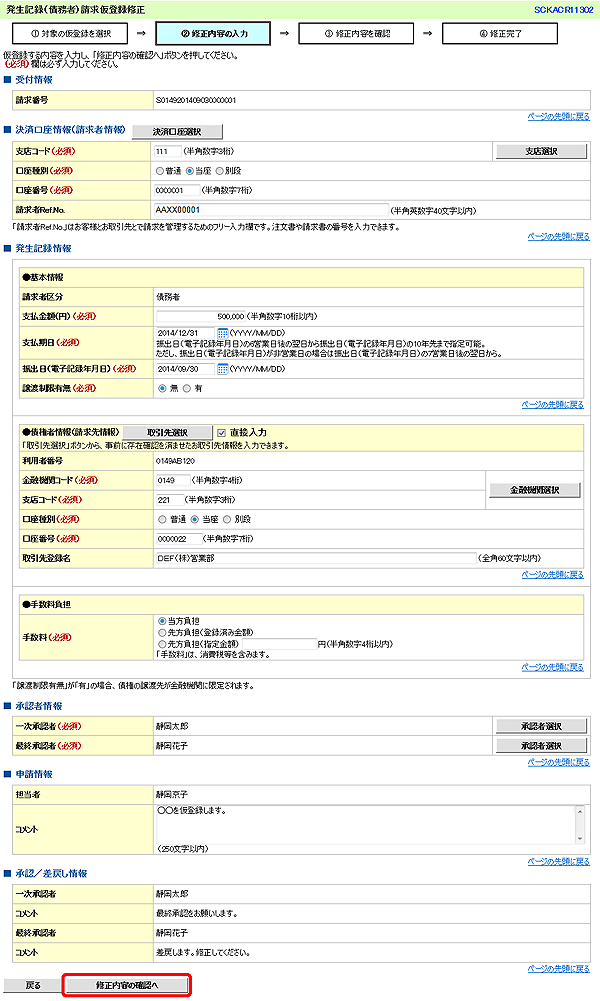
Task: Select 当座 in 決済口座 口座種別
Action: pos(190,171)
